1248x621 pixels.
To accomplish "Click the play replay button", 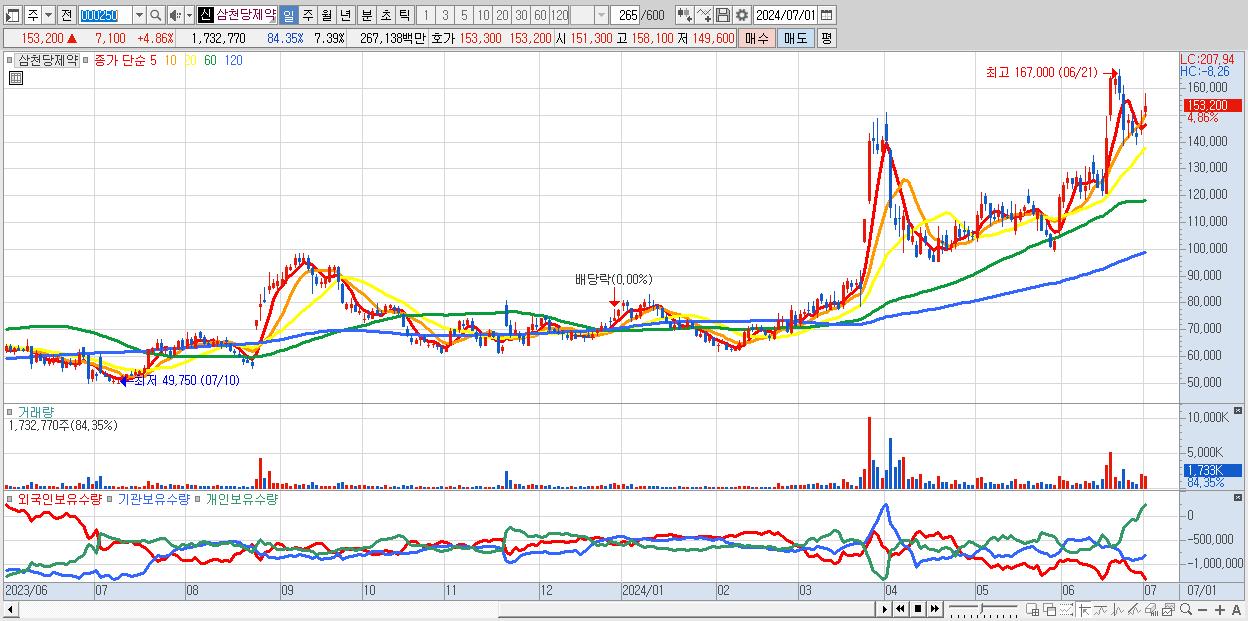I will pyautogui.click(x=885, y=609).
